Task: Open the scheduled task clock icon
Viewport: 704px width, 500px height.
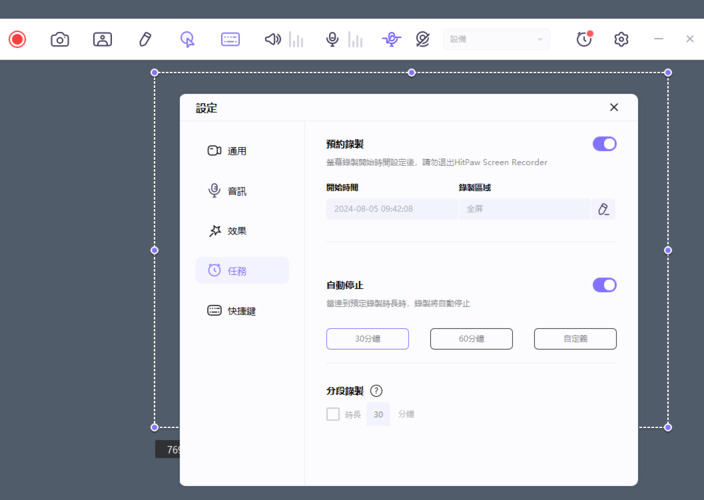Action: (585, 39)
